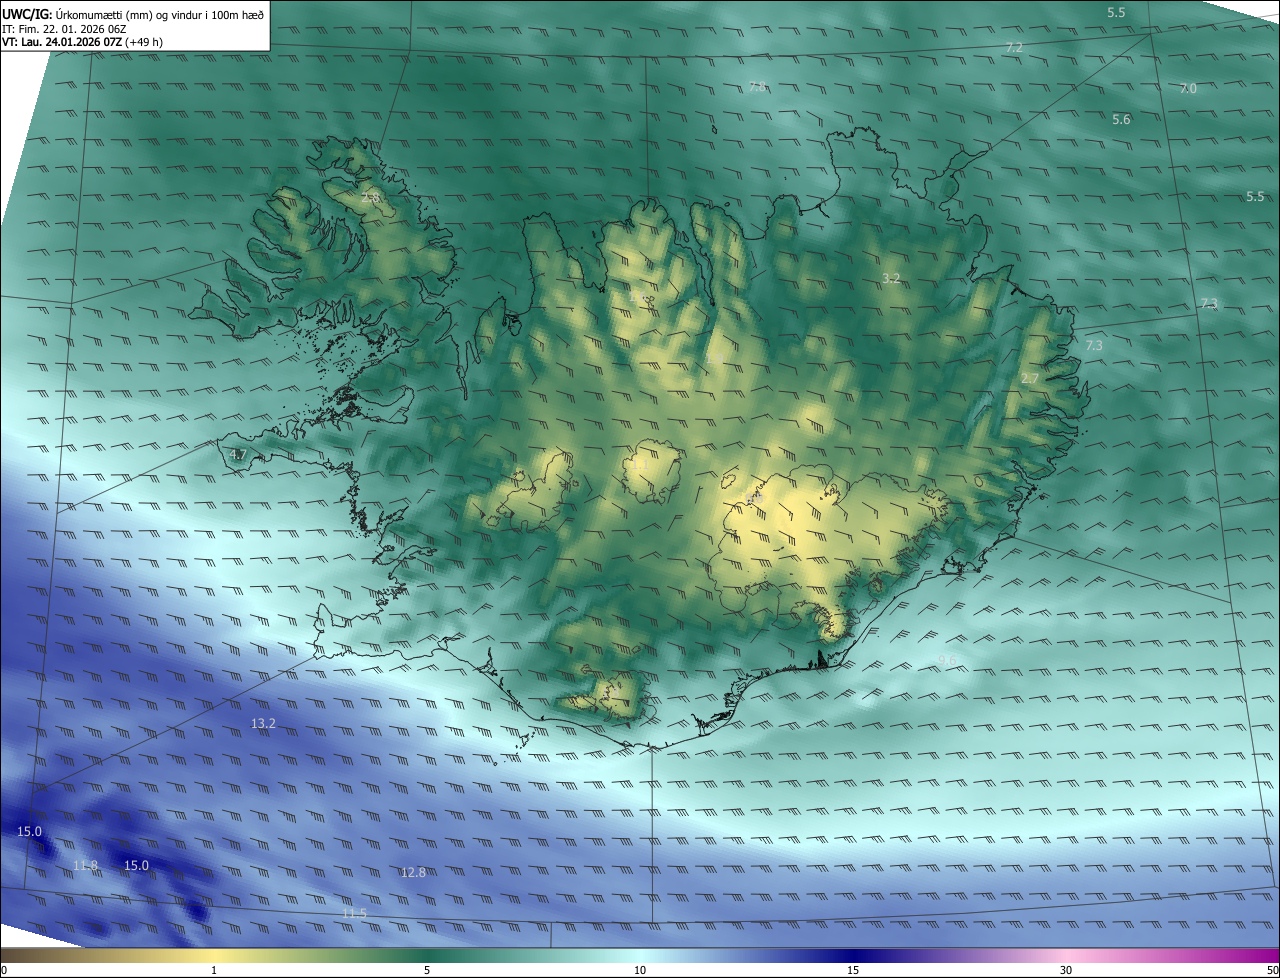Image resolution: width=1280 pixels, height=978 pixels.
Task: Click the 7.2 value label
Action: (1014, 48)
